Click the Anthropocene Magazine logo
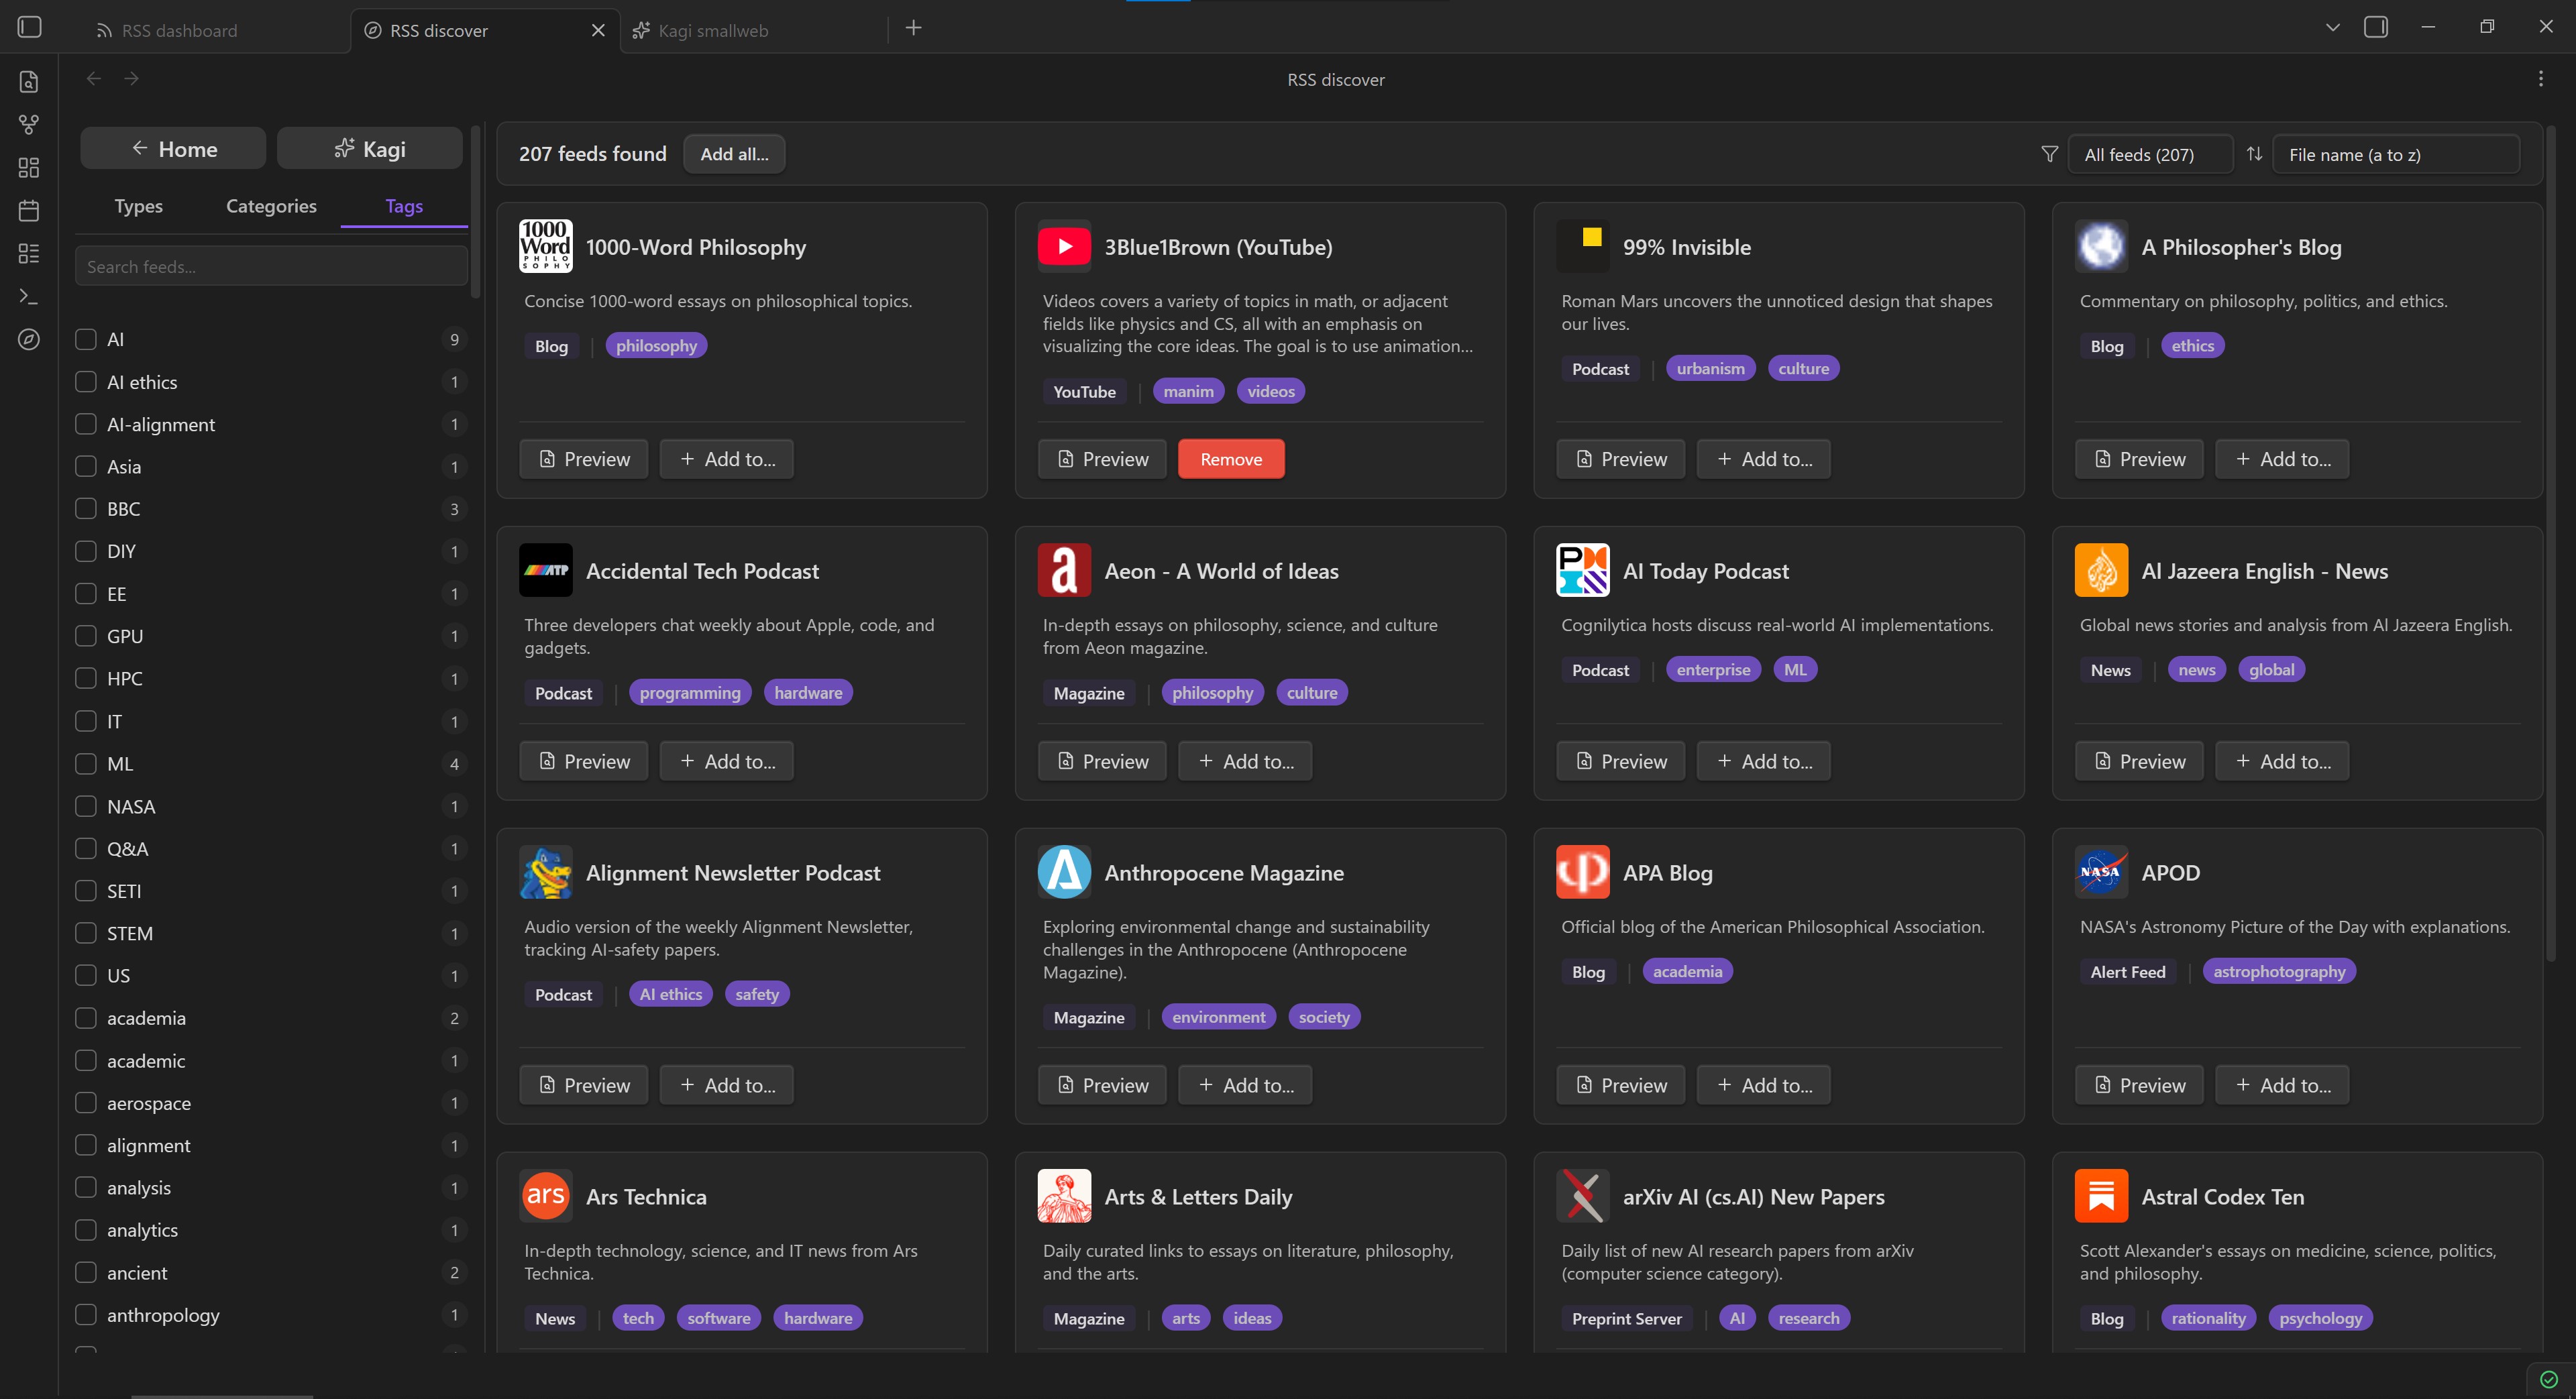The height and width of the screenshot is (1399, 2576). tap(1064, 872)
